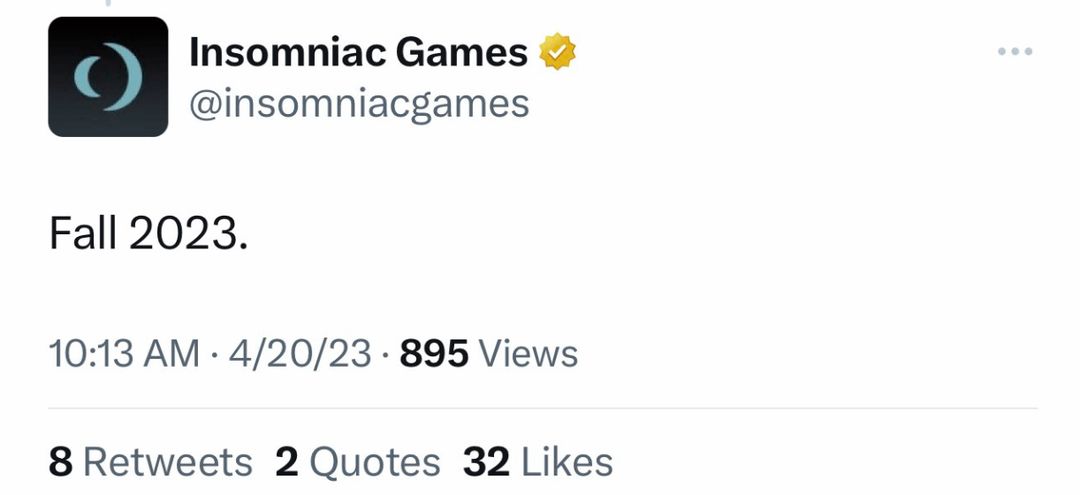Click the bold retweet count number 8
The height and width of the screenshot is (495, 1080).
click(61, 462)
